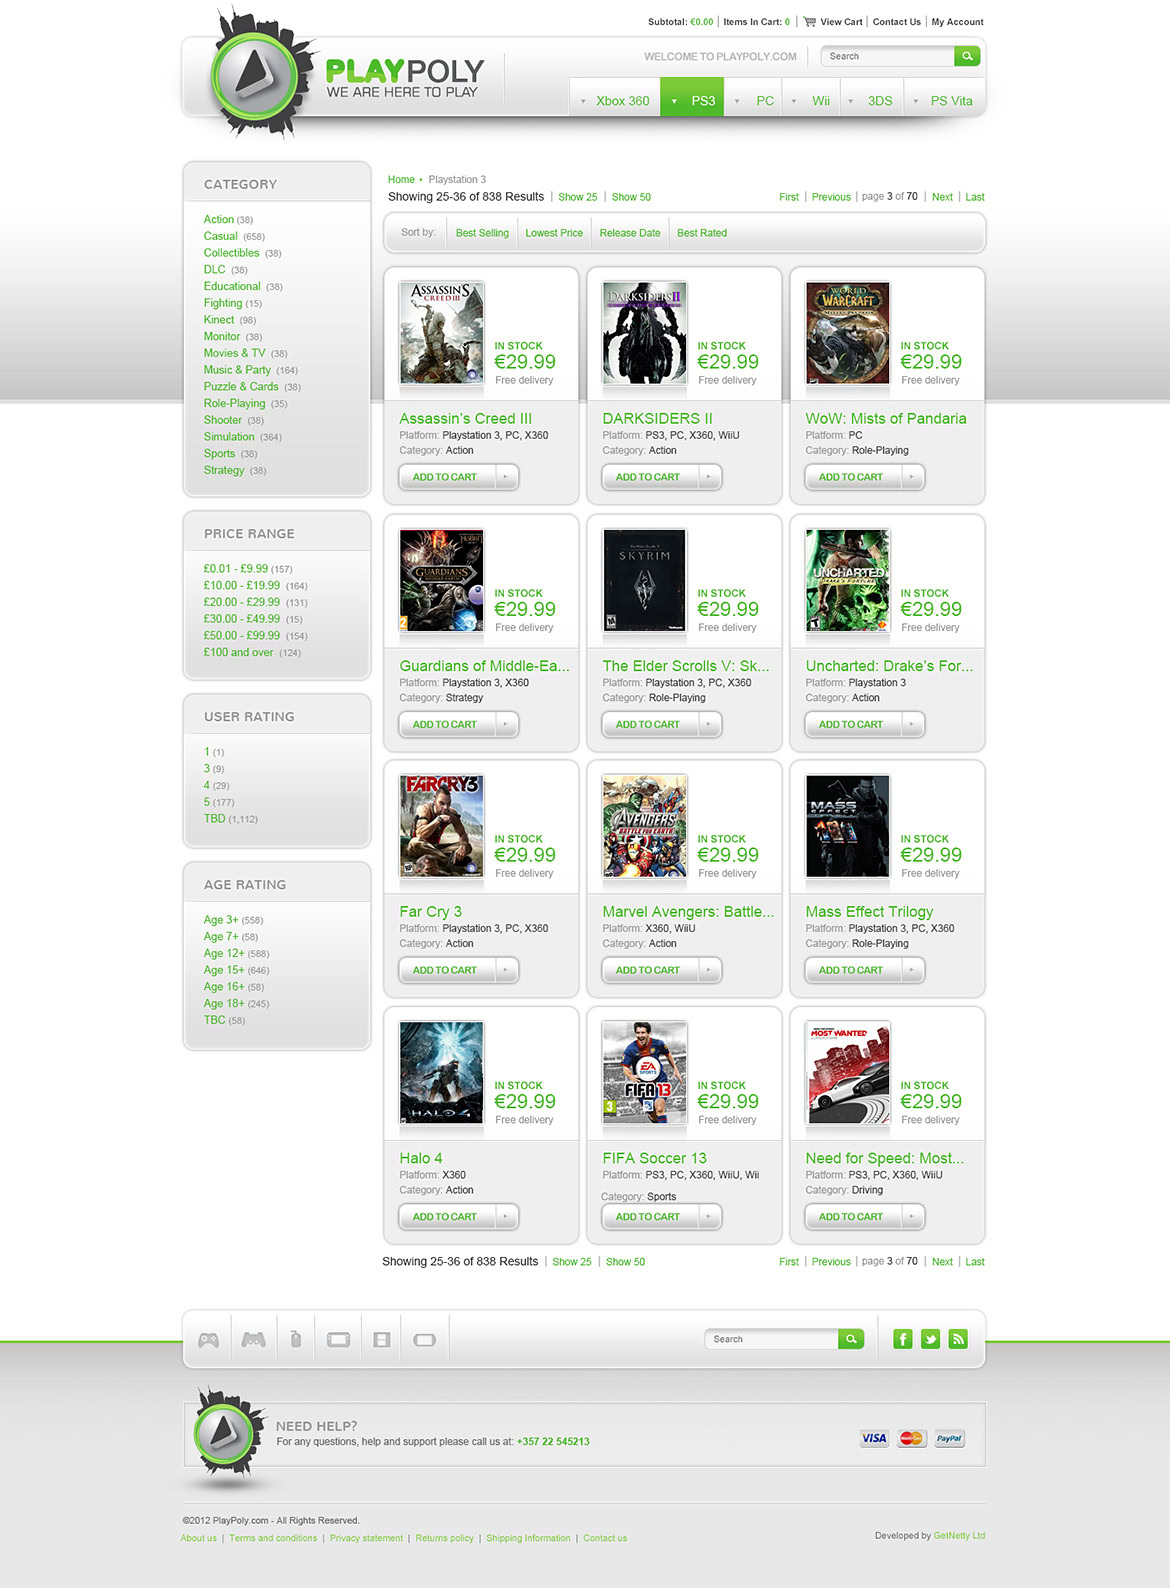1170x1588 pixels.
Task: Filter by Age 18+ rating
Action: pos(224,1003)
